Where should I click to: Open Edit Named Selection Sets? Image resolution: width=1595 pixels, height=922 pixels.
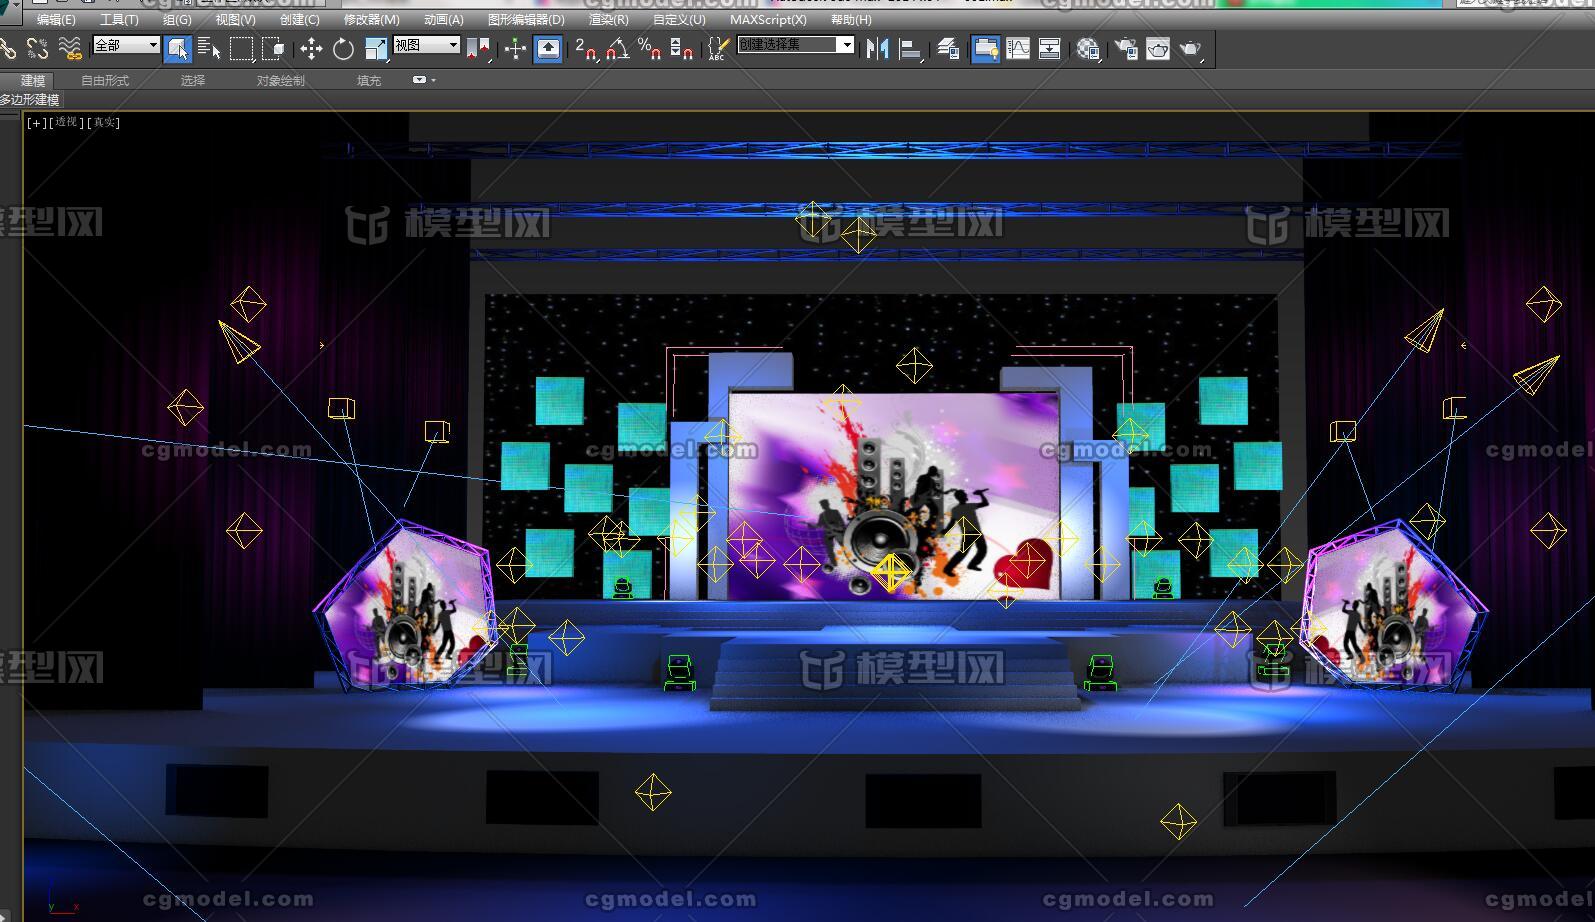click(717, 48)
